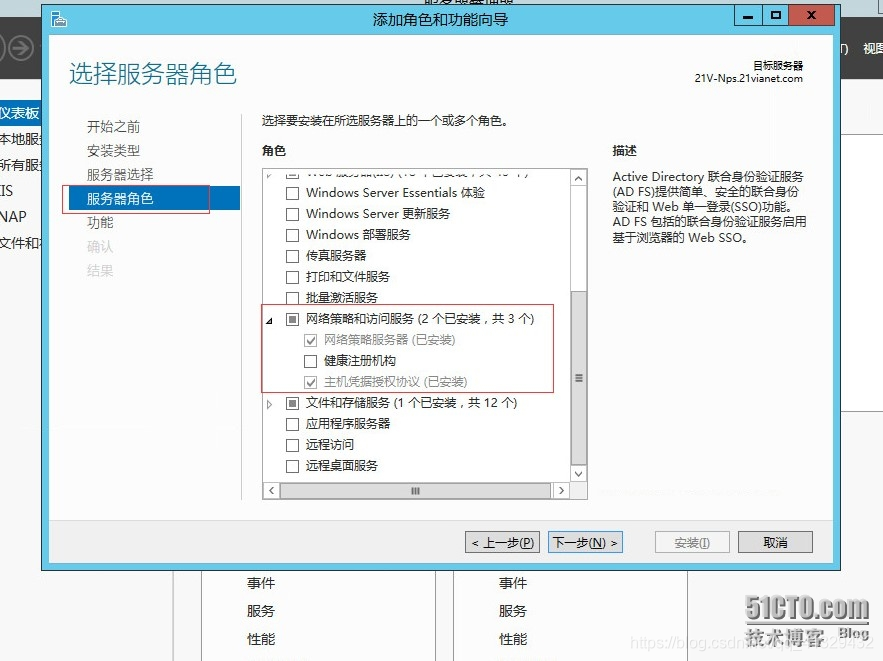
Task: Check the 应用程序服务器 checkbox
Action: pos(292,424)
